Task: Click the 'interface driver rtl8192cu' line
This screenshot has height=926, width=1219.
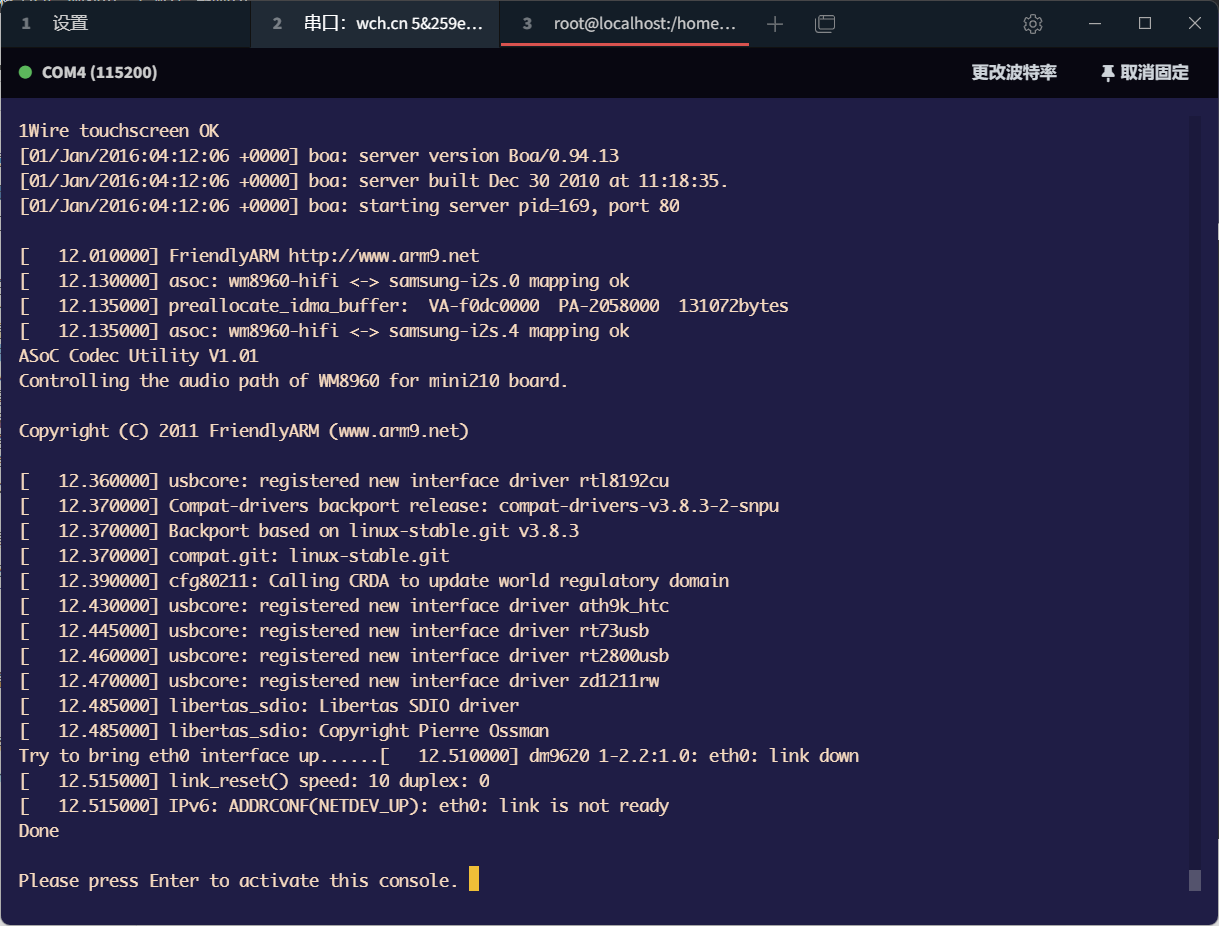Action: (x=344, y=481)
